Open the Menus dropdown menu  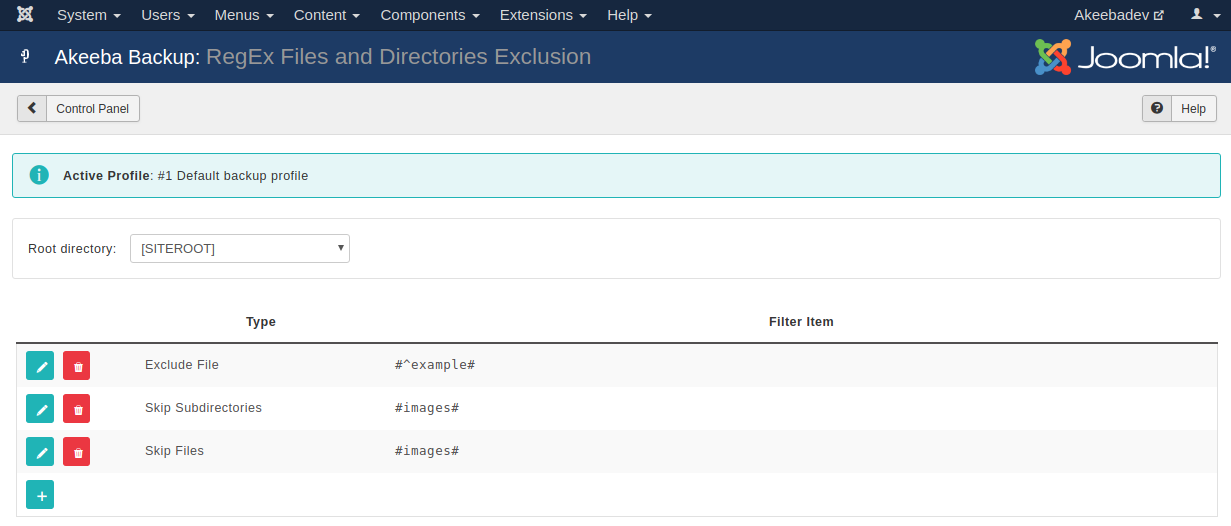[x=244, y=15]
